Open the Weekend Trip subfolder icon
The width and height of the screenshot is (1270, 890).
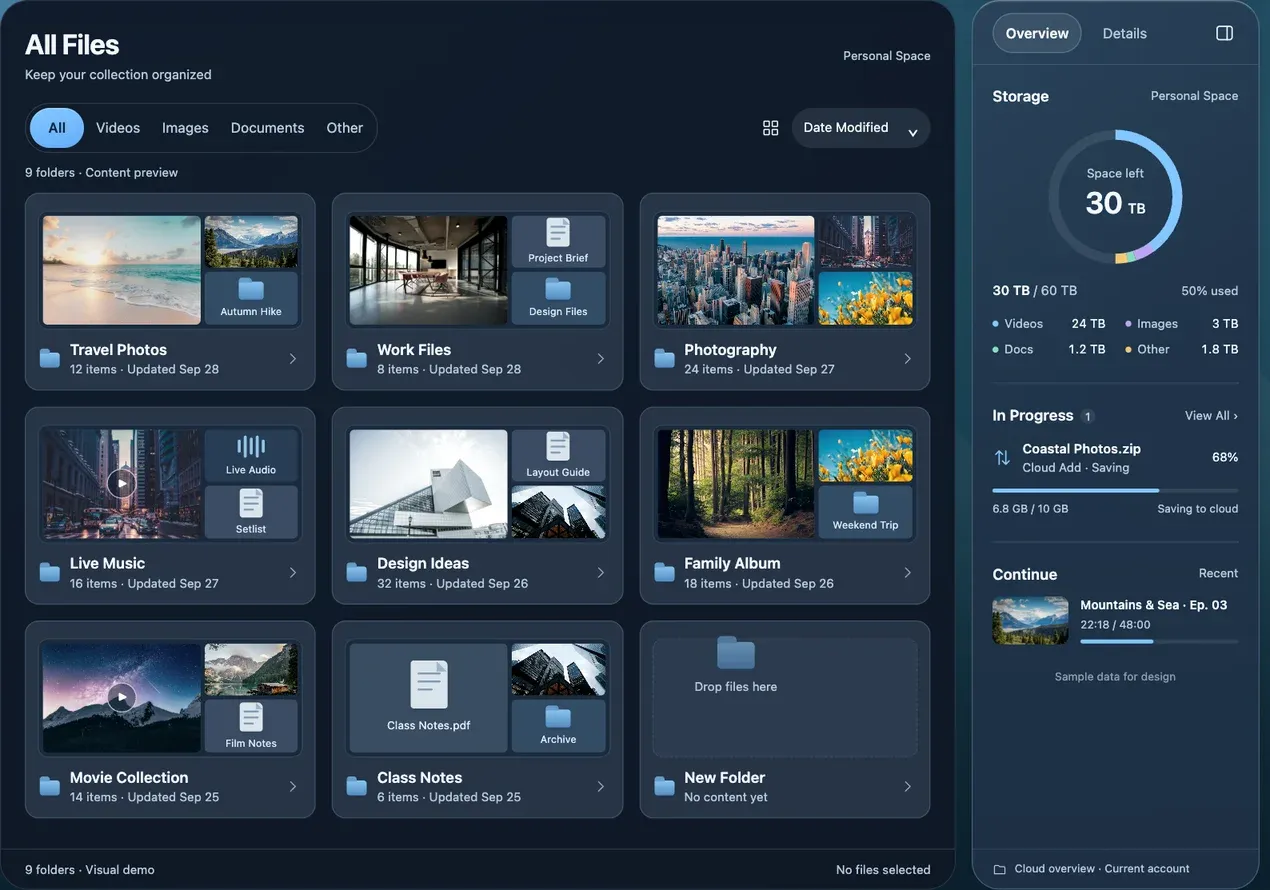coord(866,502)
